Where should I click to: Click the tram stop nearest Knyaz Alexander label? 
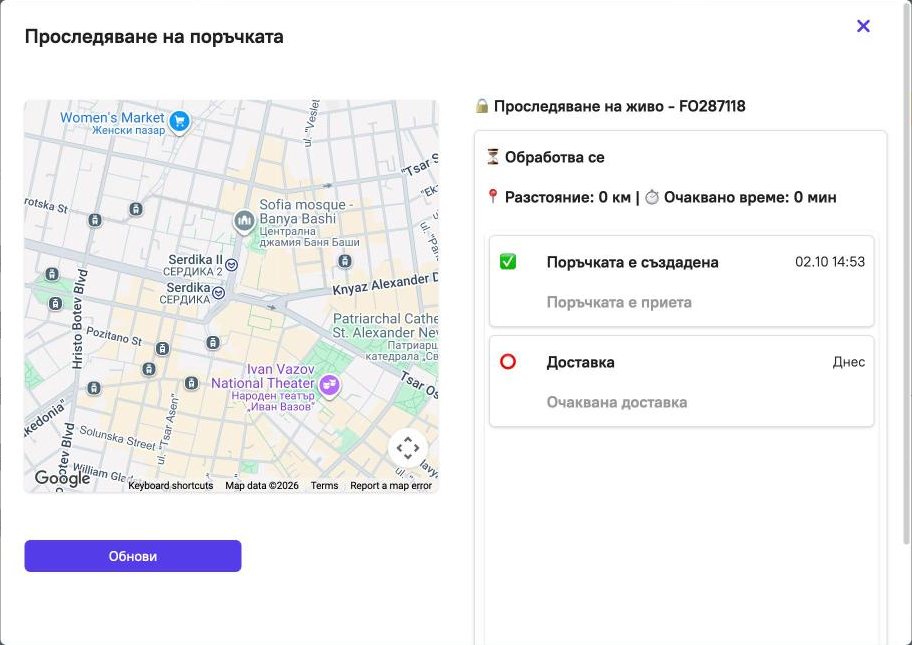point(345,261)
